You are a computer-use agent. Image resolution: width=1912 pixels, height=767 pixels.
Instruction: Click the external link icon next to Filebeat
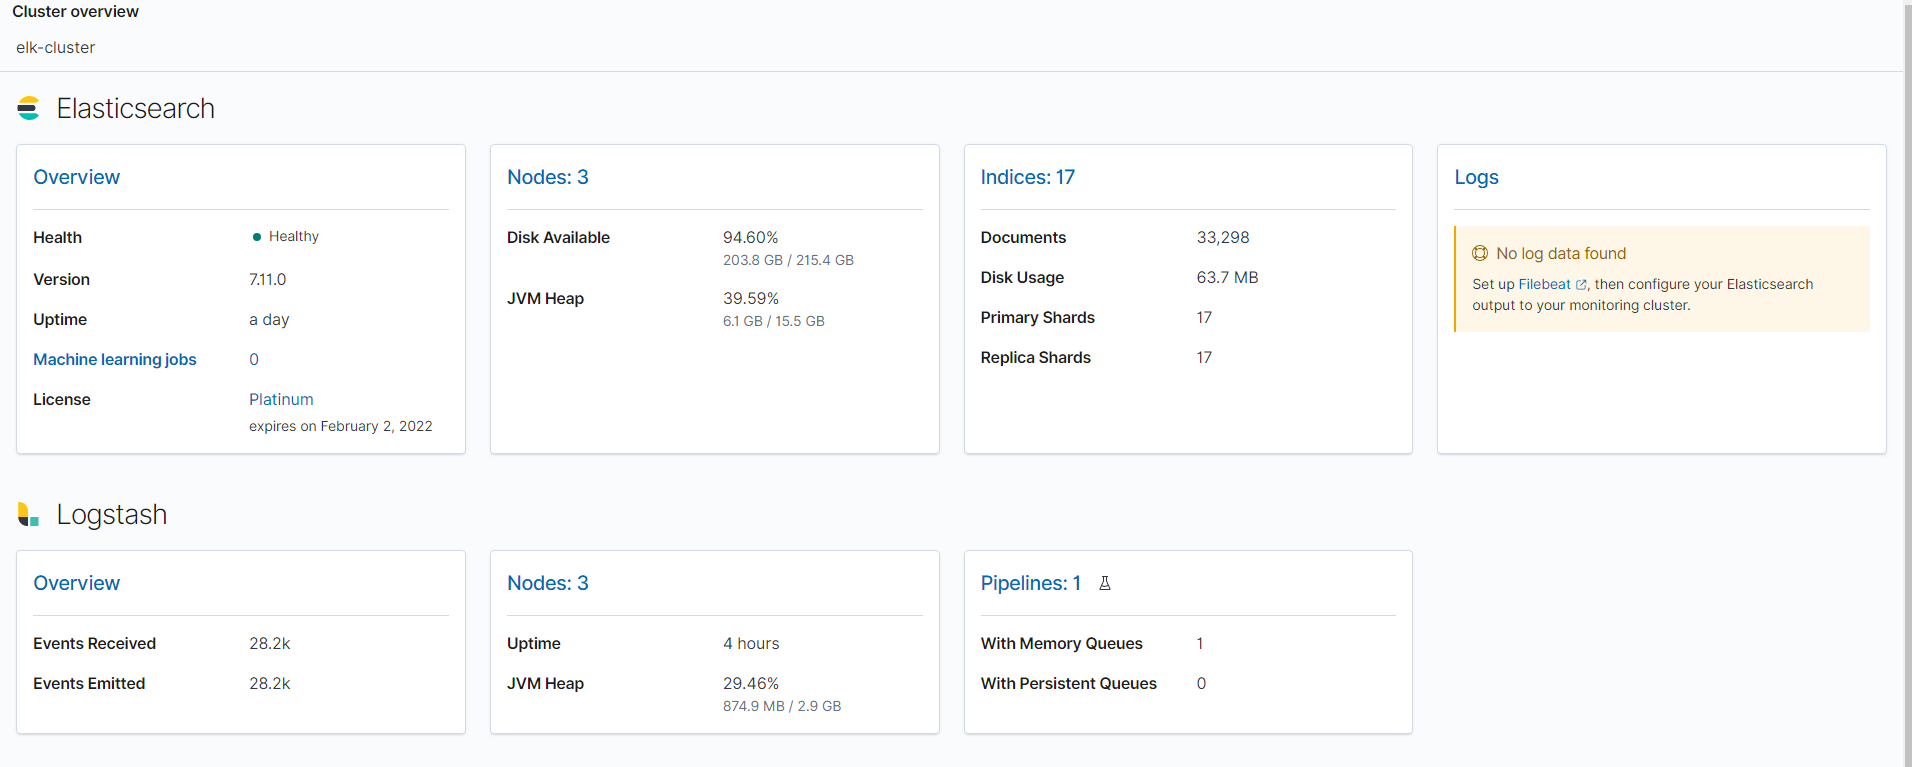(x=1581, y=285)
